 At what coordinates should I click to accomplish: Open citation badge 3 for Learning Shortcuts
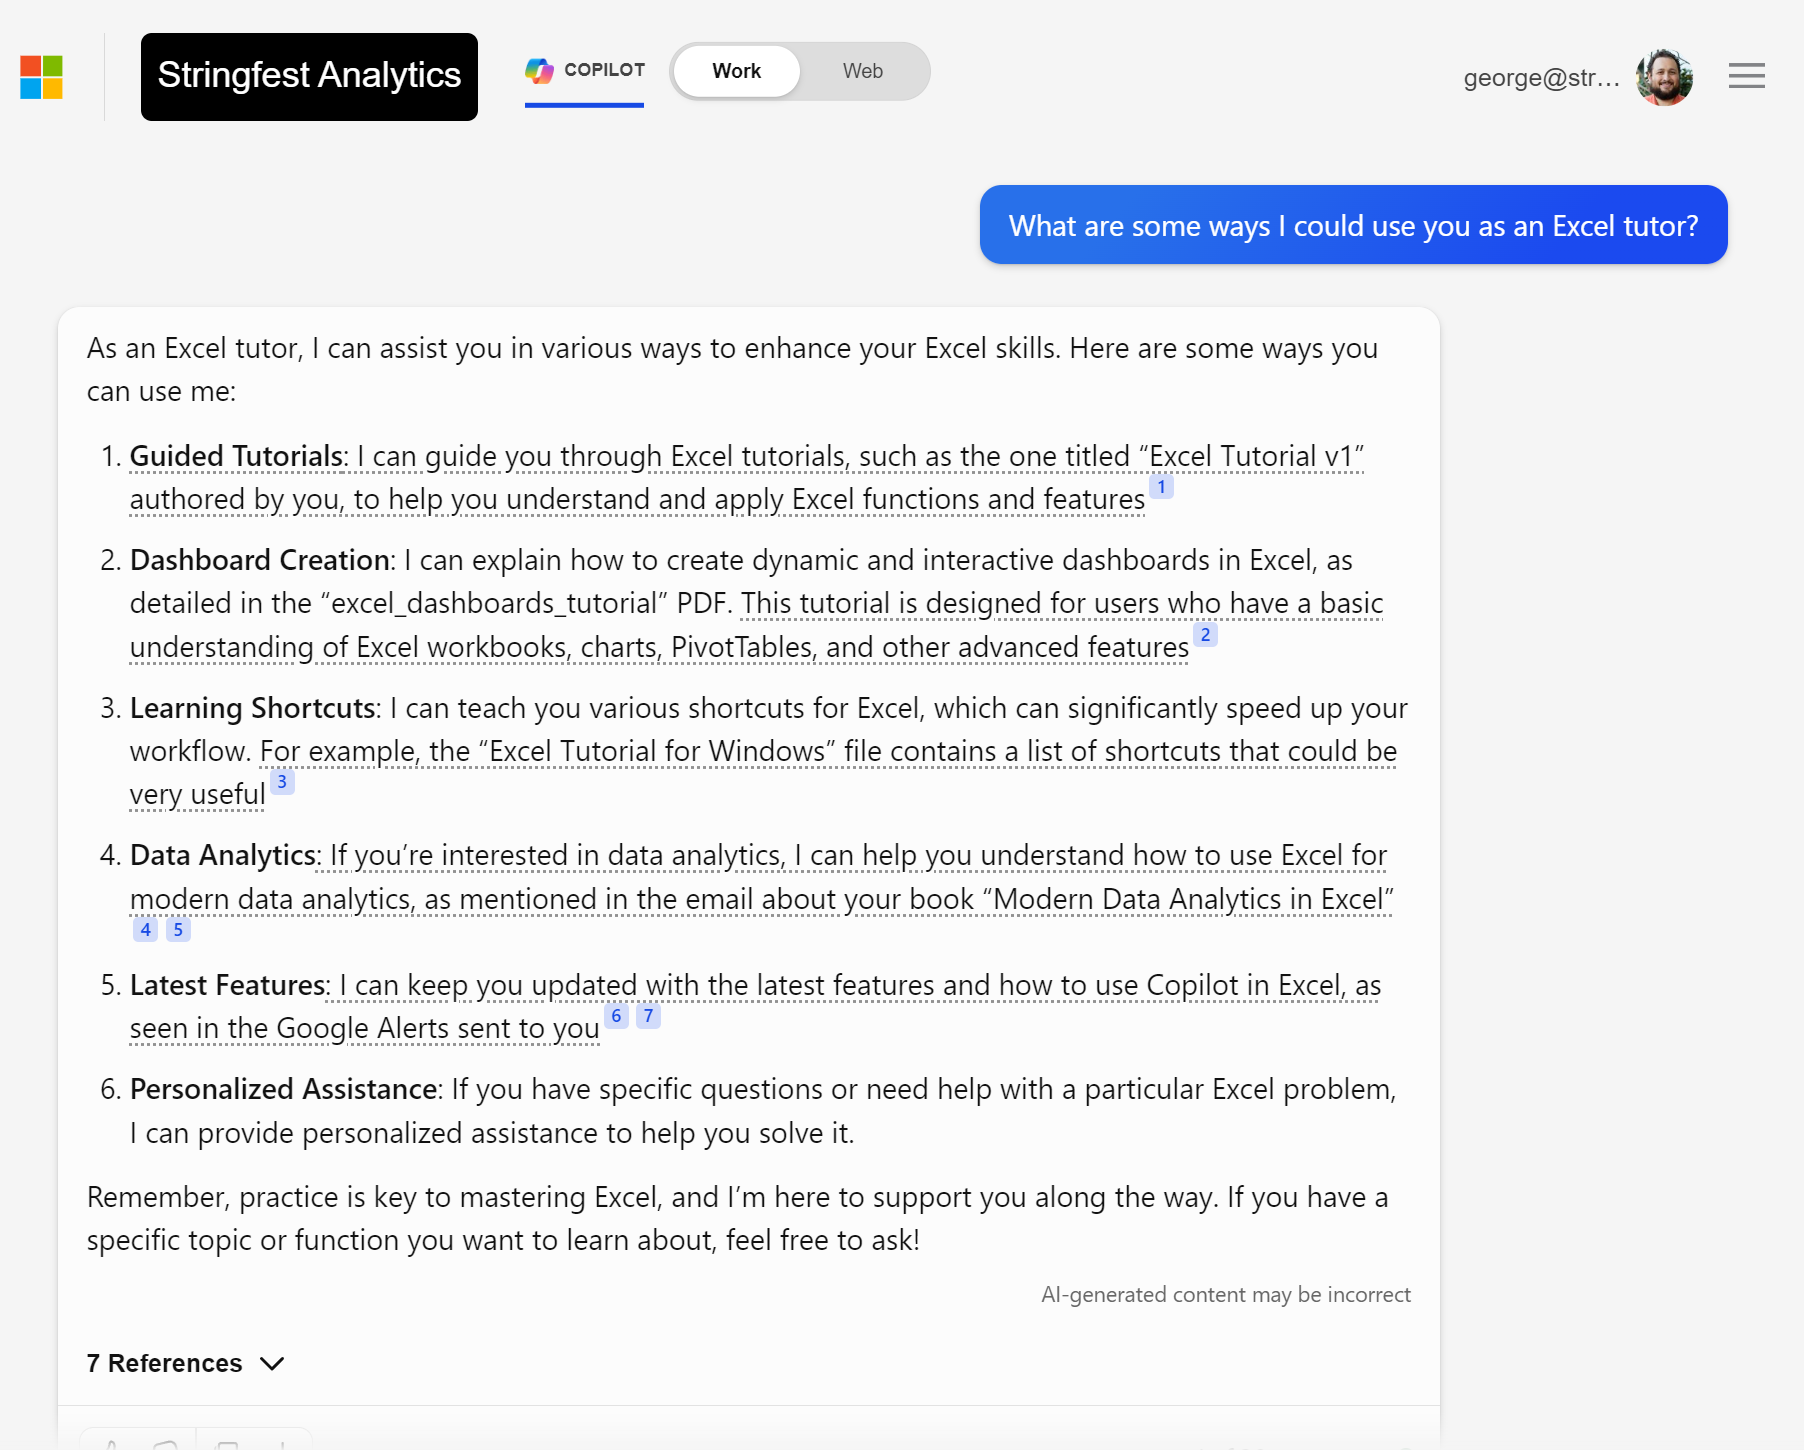pyautogui.click(x=282, y=782)
